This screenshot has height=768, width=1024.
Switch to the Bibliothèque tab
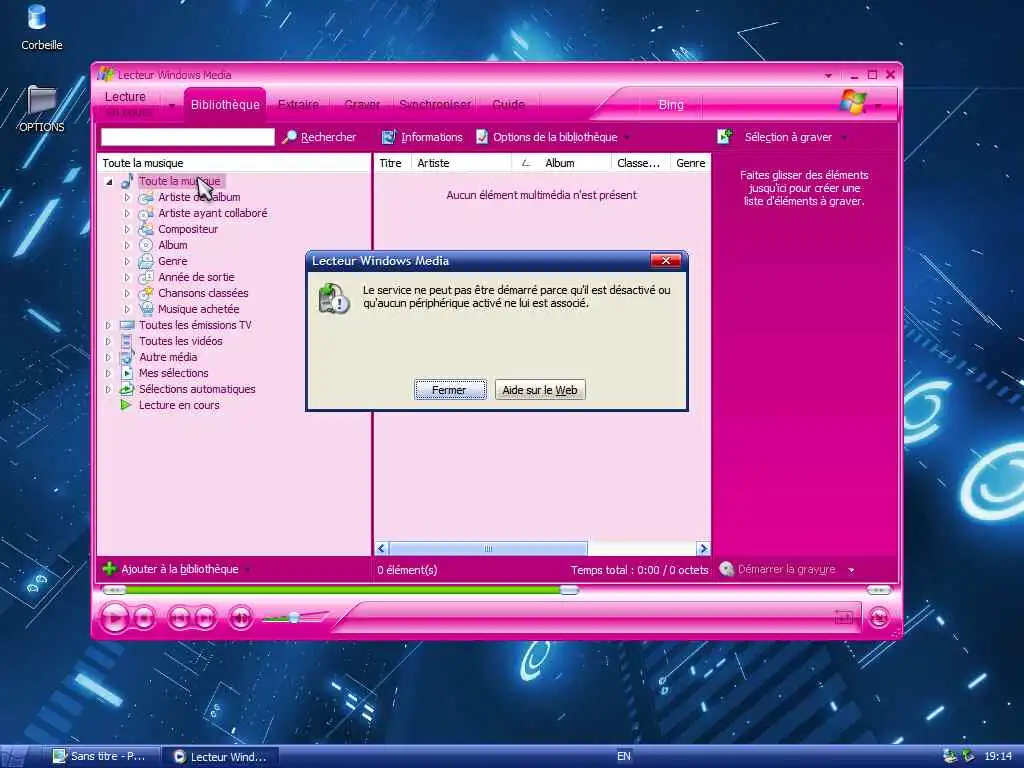pos(225,104)
